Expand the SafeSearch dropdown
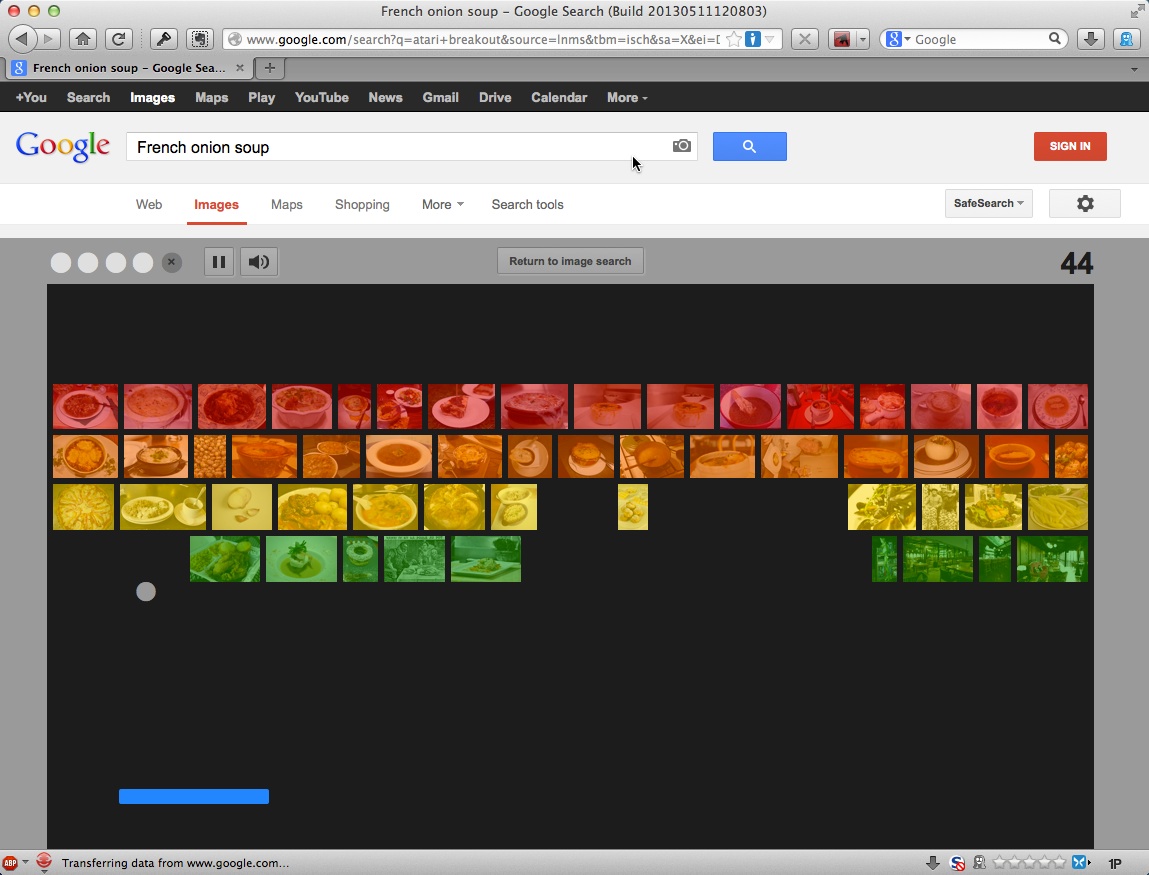Image resolution: width=1149 pixels, height=875 pixels. coord(988,204)
